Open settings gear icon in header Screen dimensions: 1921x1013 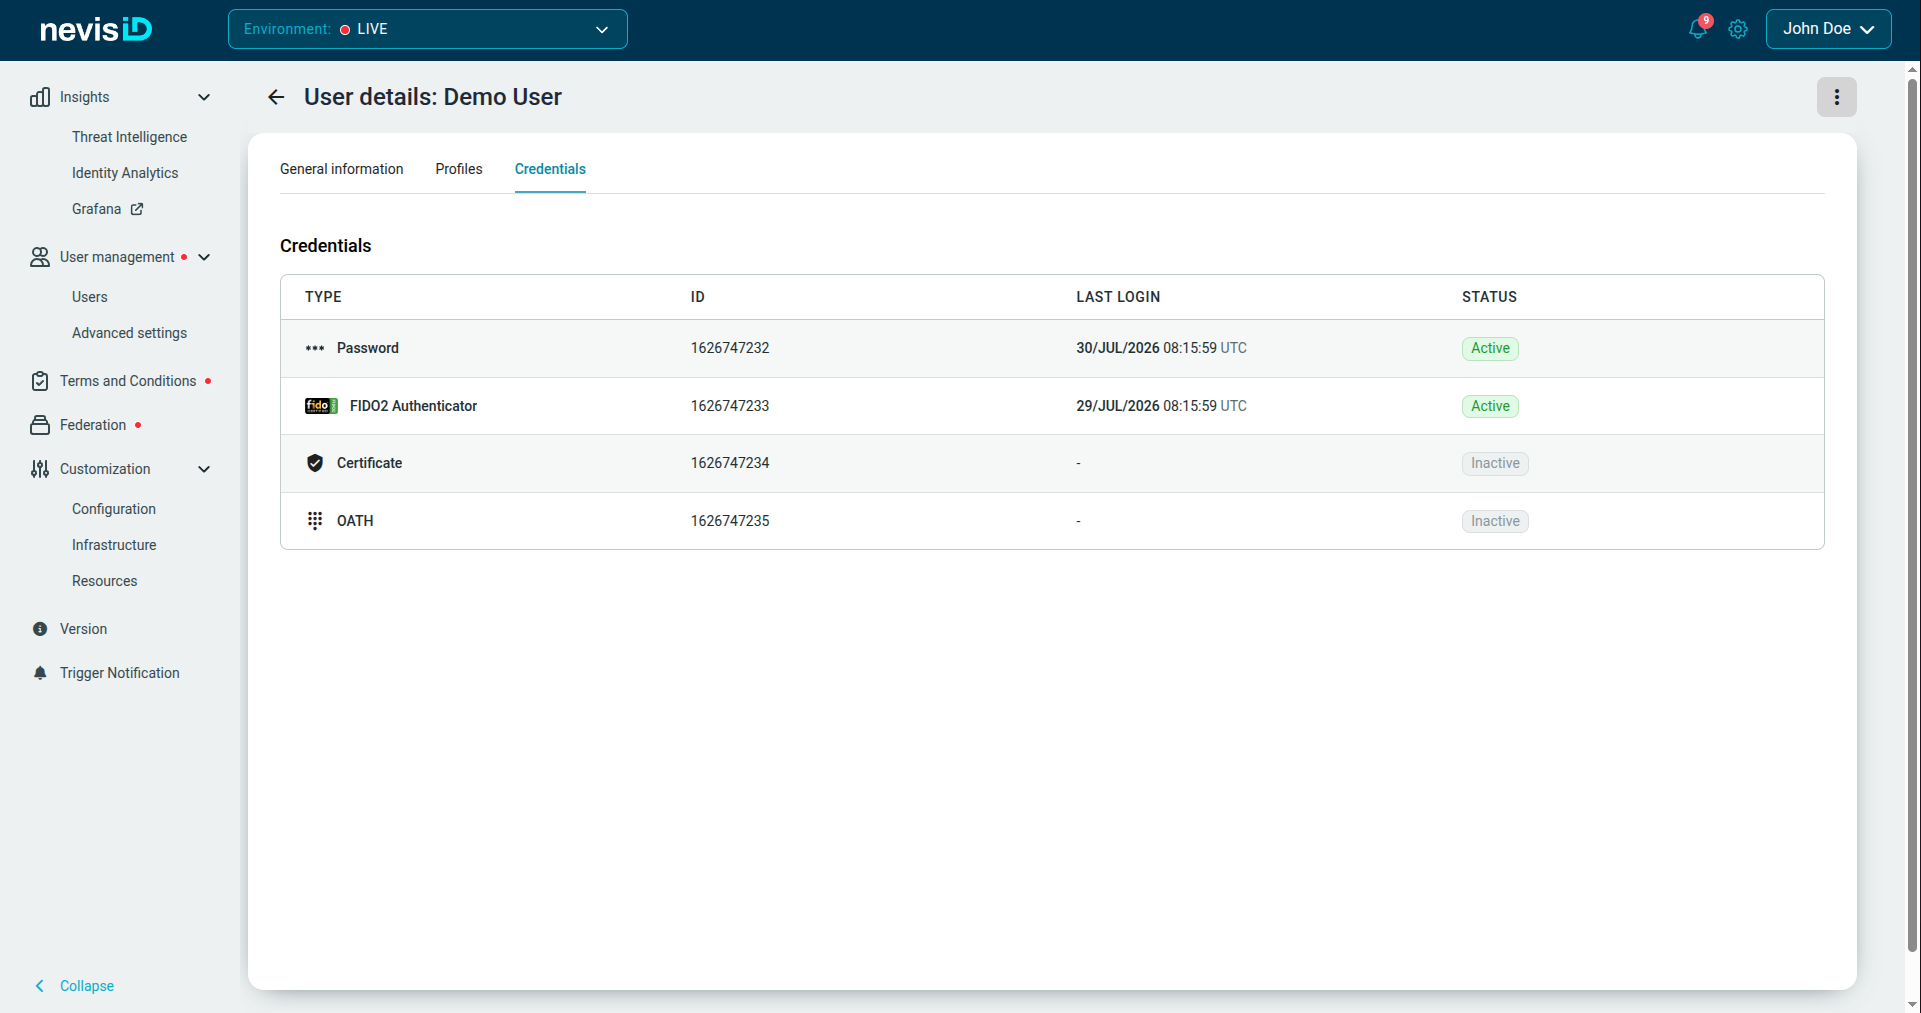pos(1738,29)
